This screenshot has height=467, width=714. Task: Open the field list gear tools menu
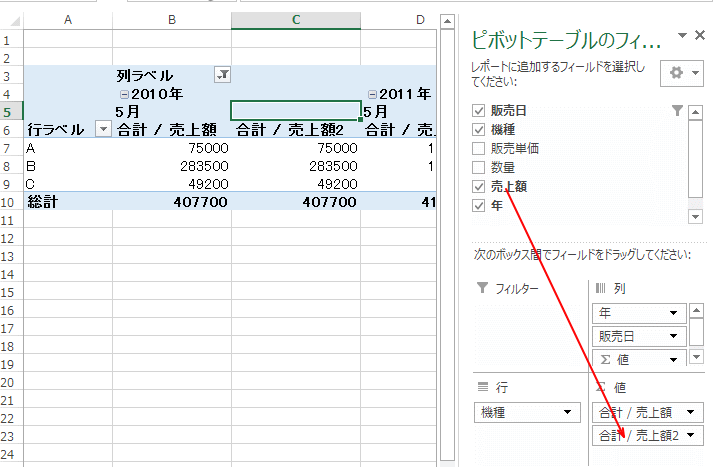point(682,73)
